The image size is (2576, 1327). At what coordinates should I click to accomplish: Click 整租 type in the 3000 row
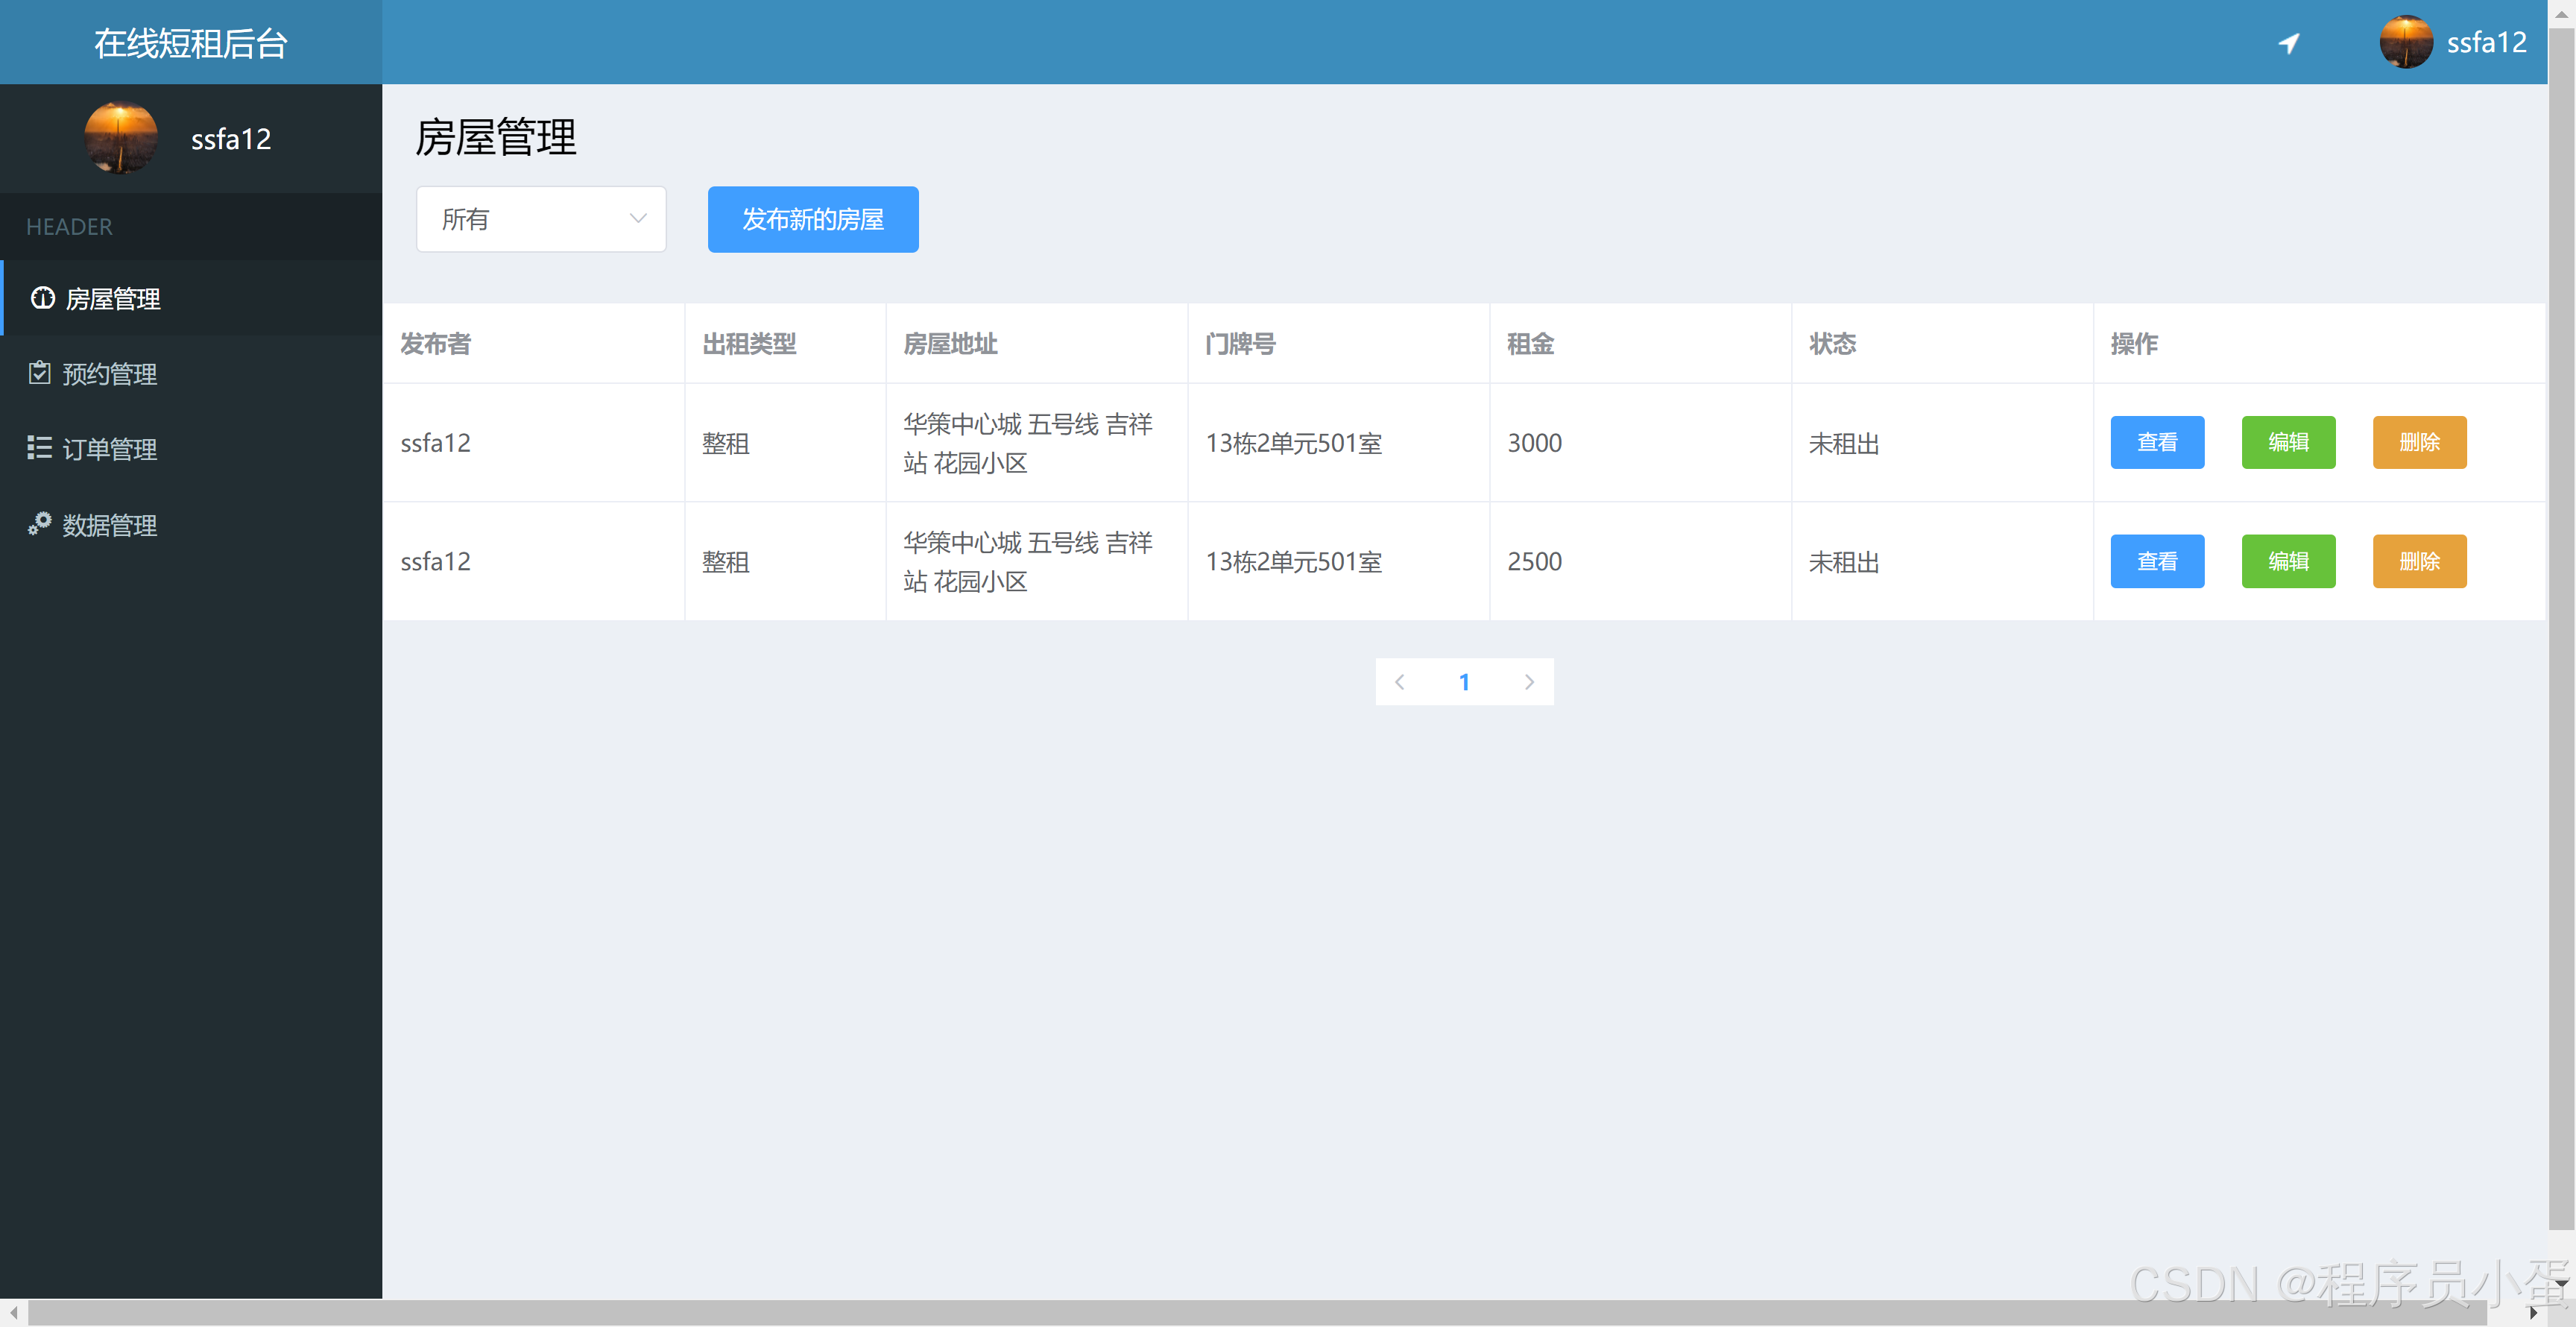click(726, 443)
